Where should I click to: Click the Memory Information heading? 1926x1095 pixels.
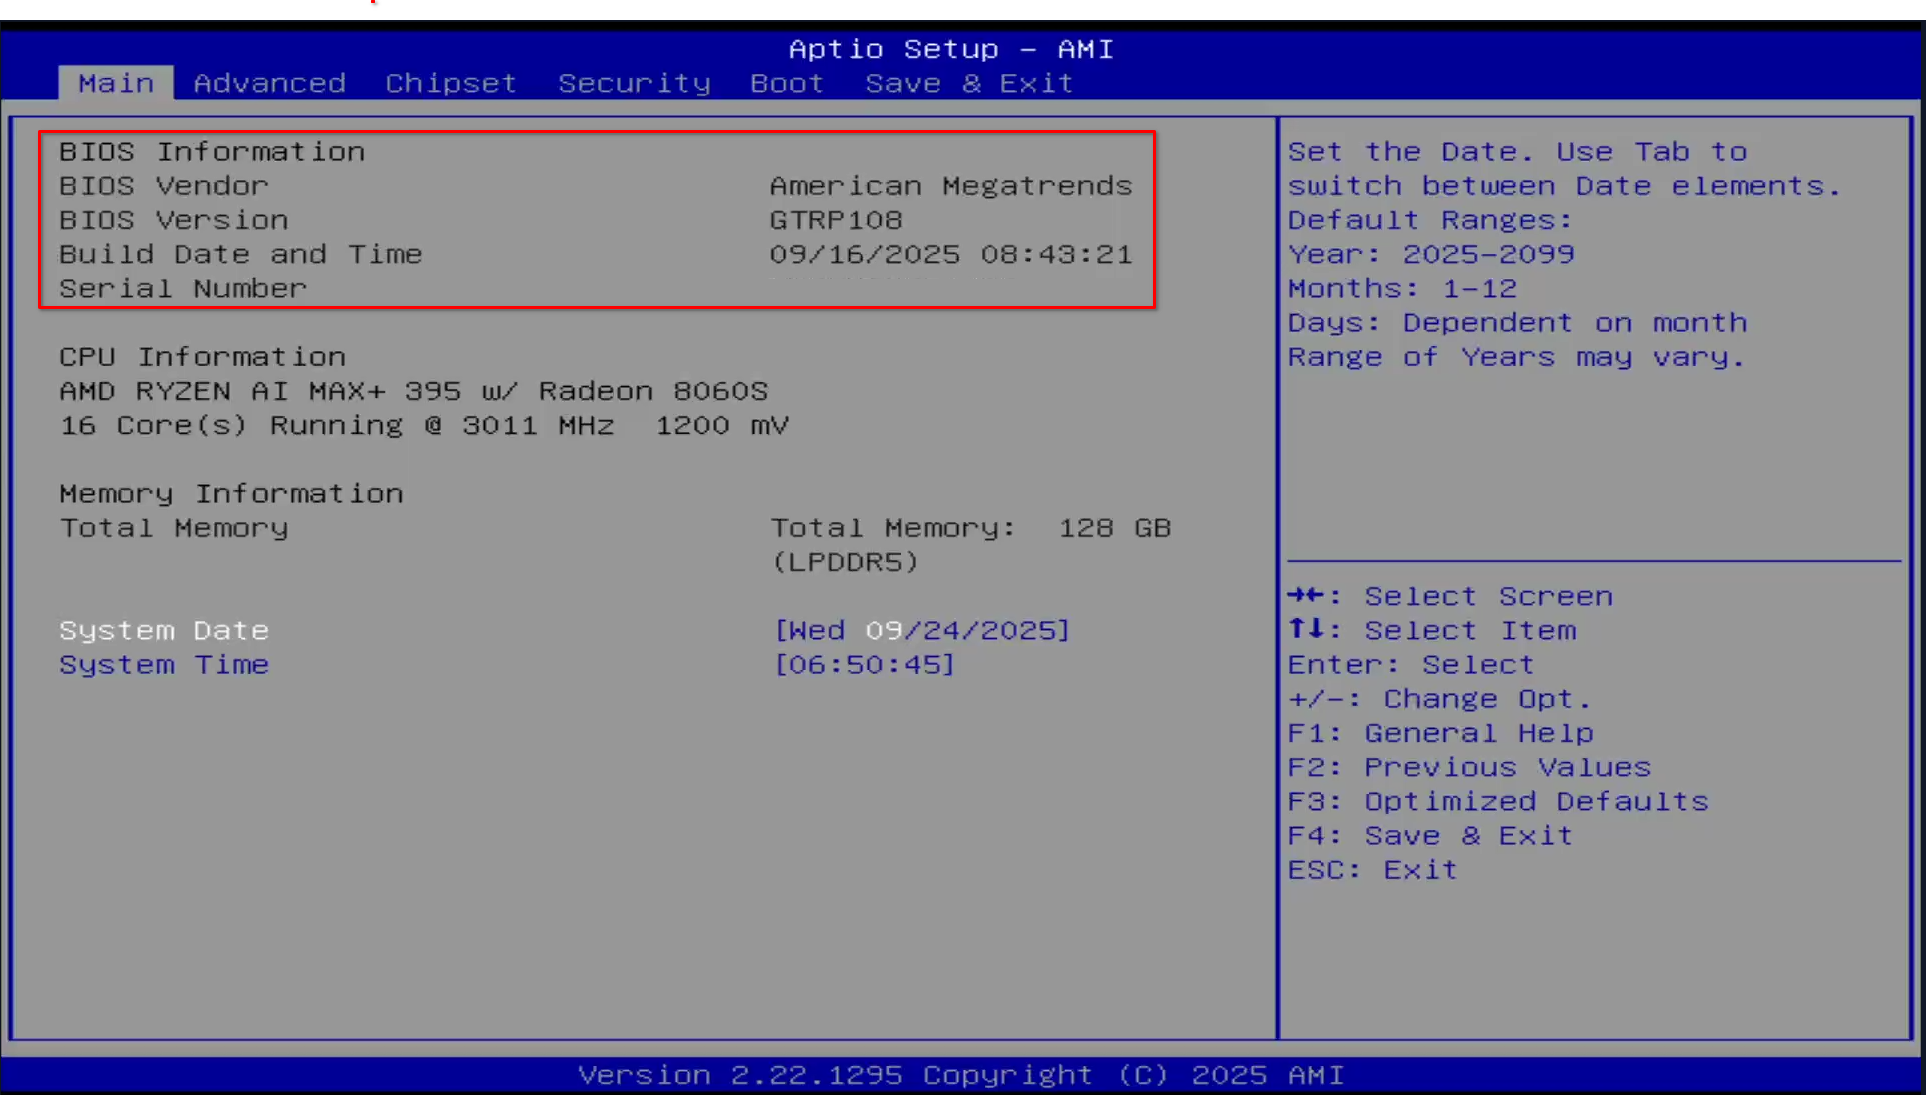[x=232, y=494]
